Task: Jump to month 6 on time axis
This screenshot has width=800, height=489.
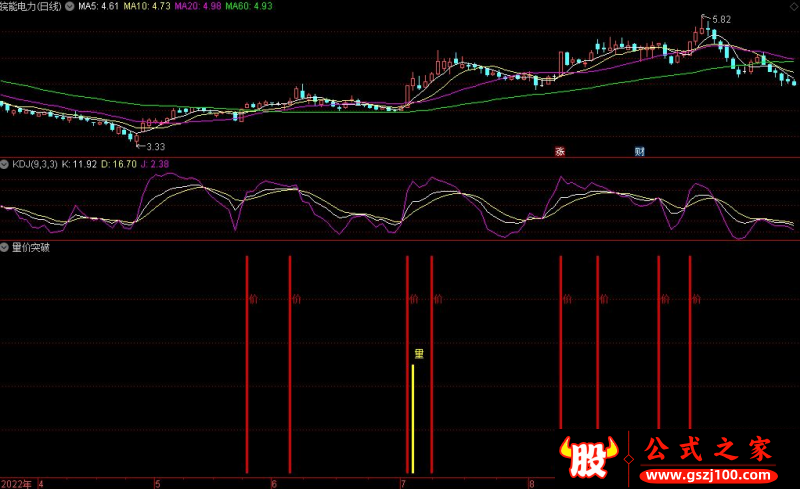Action: 274,484
